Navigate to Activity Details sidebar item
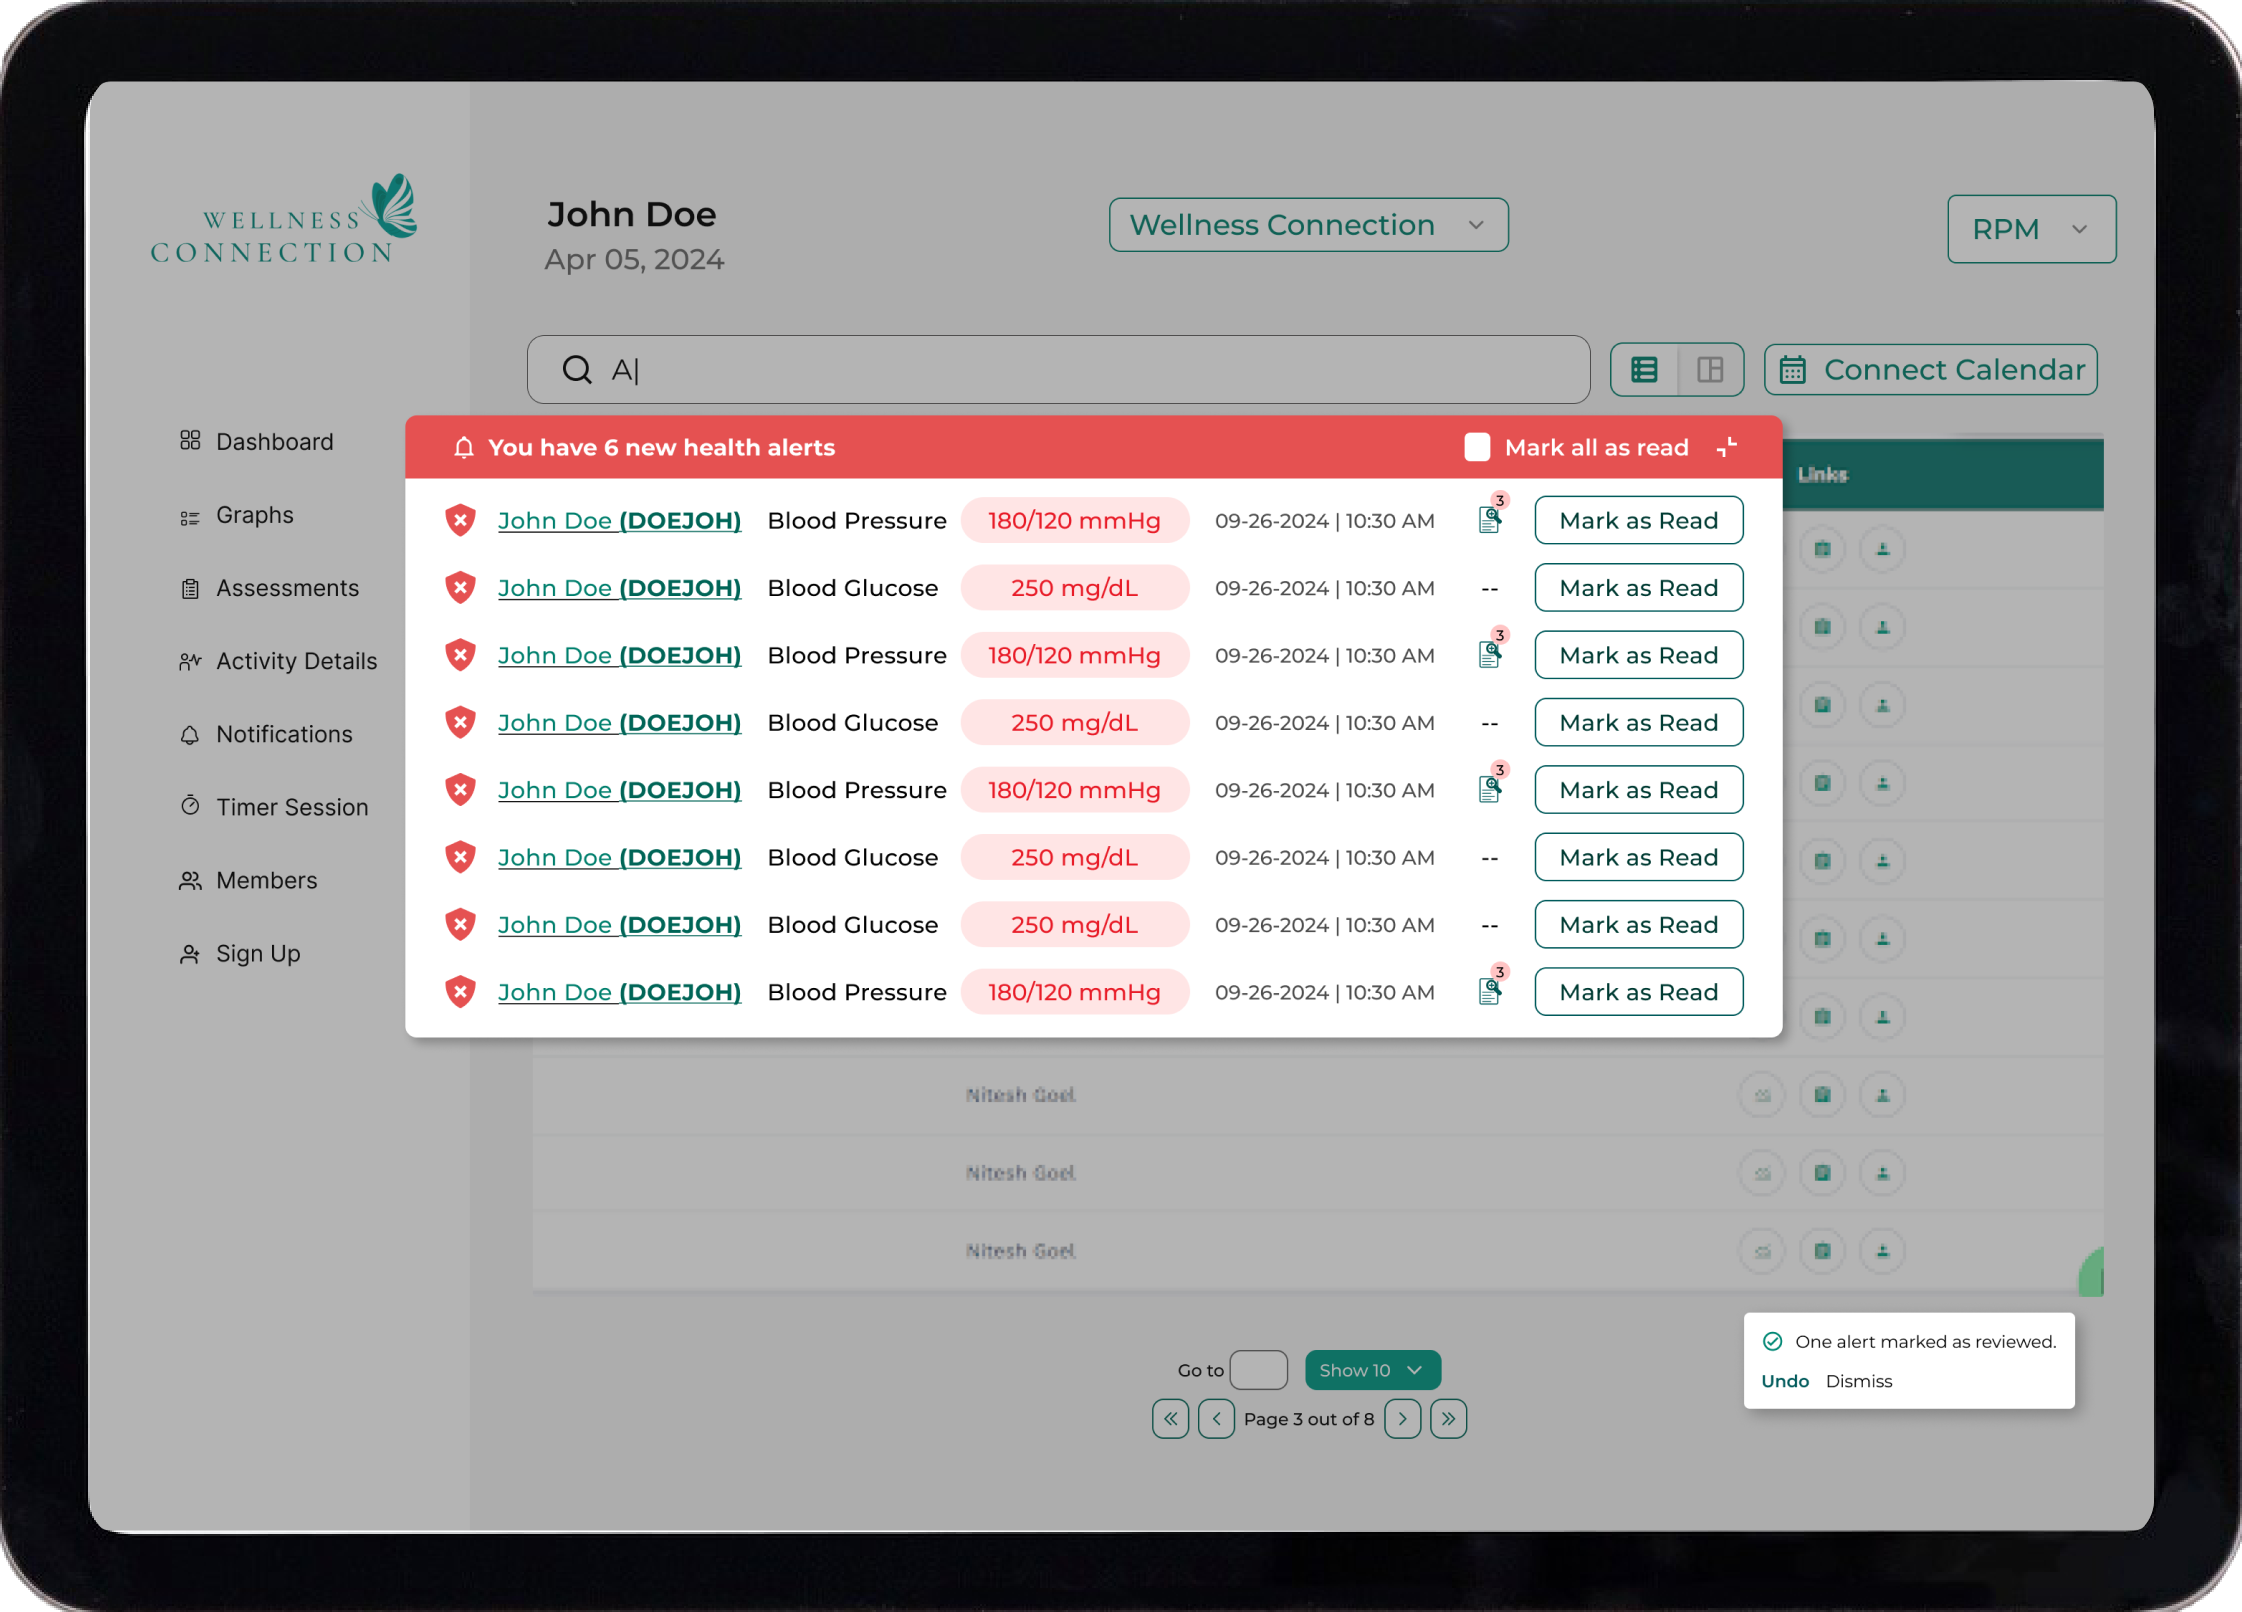 click(x=296, y=661)
